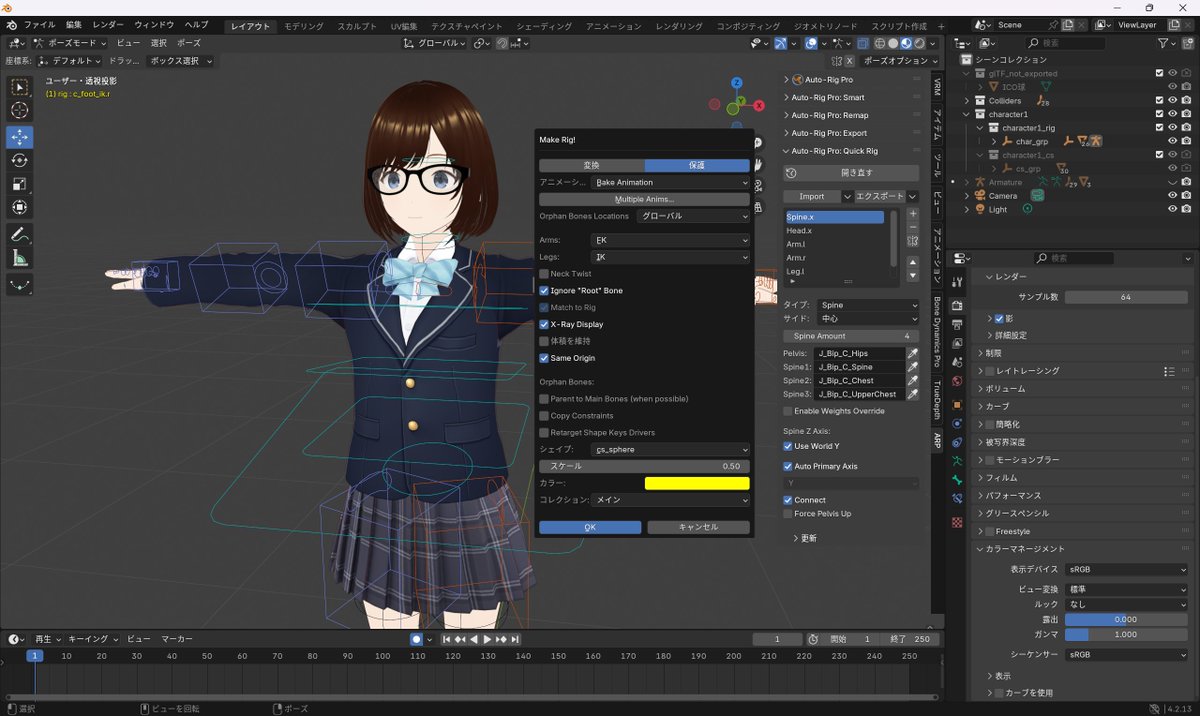Click OK in the Make Rig dialog
The height and width of the screenshot is (716, 1200).
click(589, 526)
